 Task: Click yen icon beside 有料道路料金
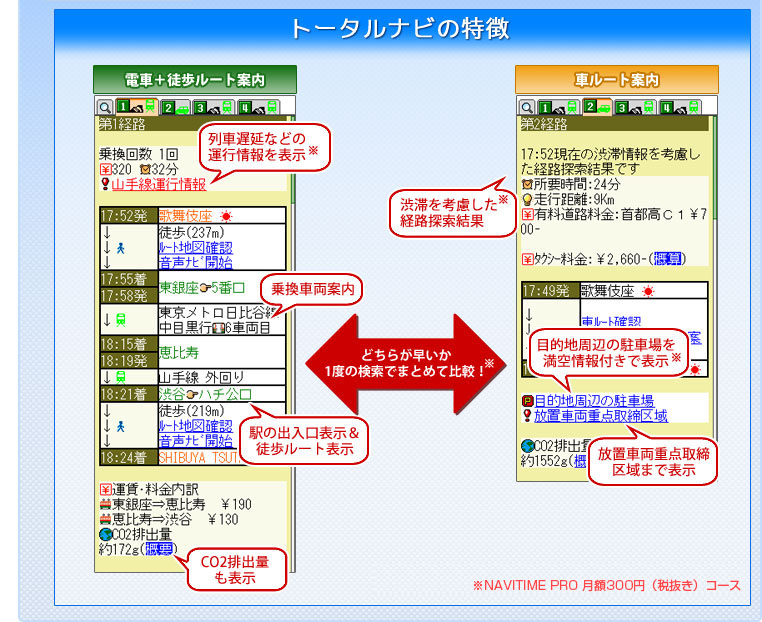click(527, 214)
